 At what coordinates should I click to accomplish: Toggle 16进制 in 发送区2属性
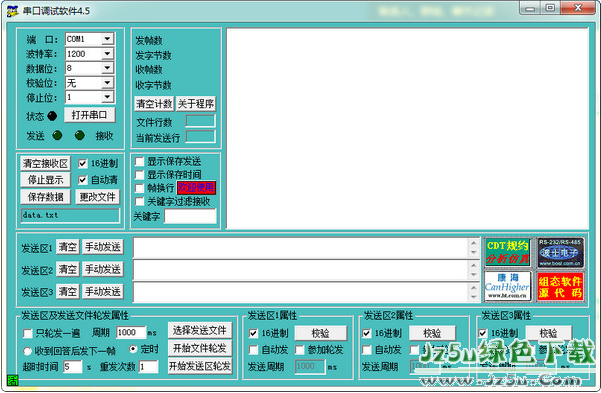[x=367, y=333]
